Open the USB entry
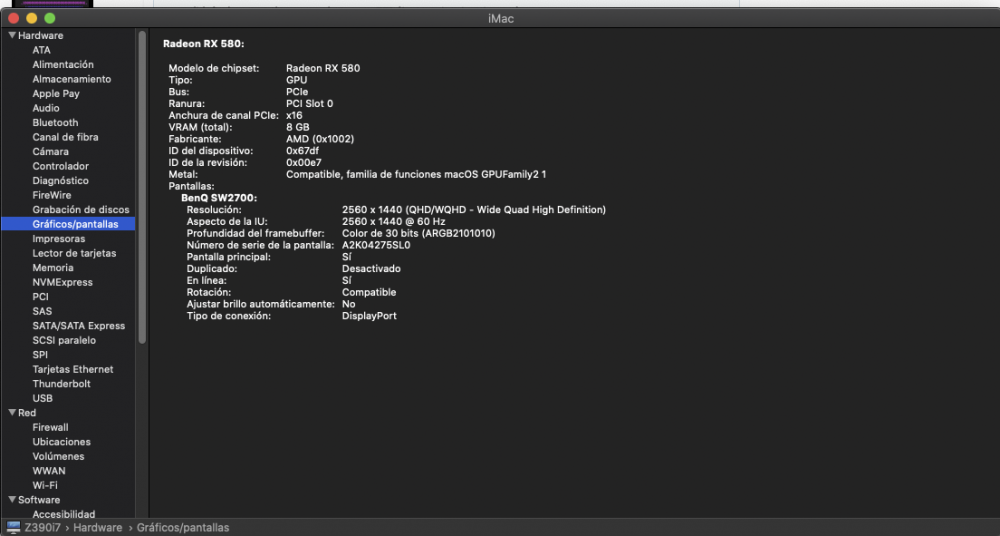The image size is (1000, 536). (x=43, y=398)
